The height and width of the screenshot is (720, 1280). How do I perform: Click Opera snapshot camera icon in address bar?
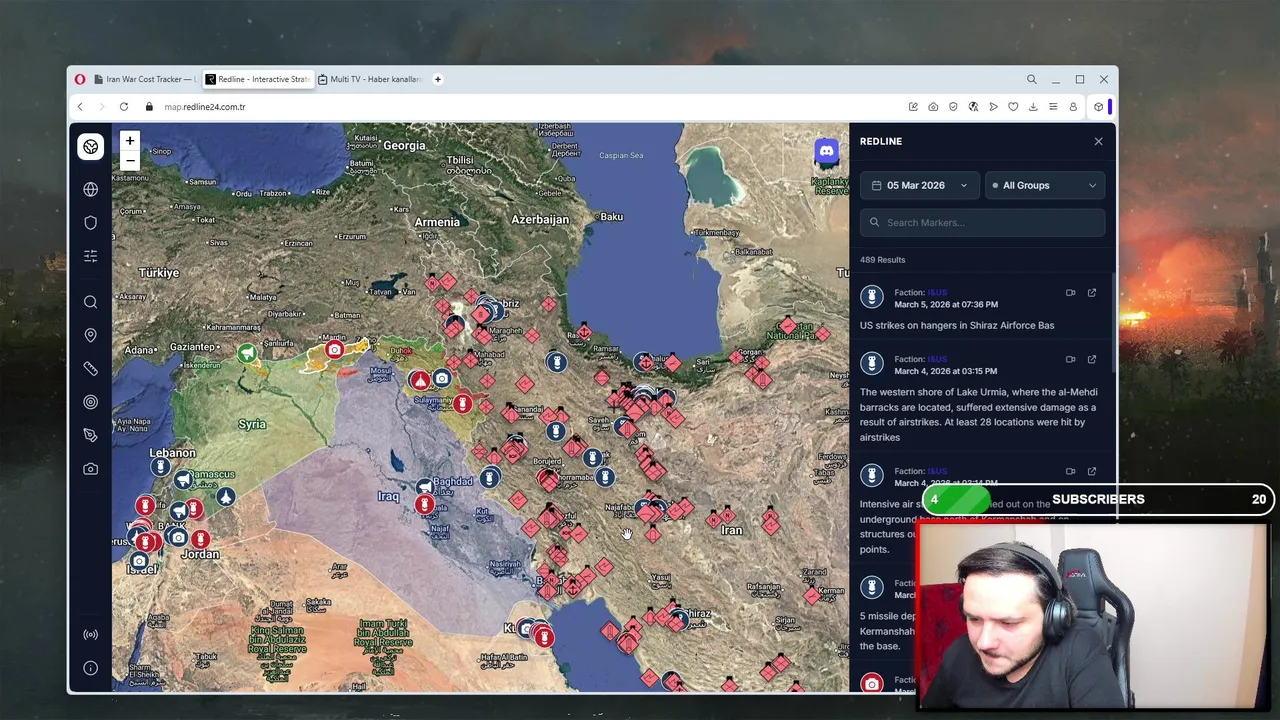[x=933, y=107]
